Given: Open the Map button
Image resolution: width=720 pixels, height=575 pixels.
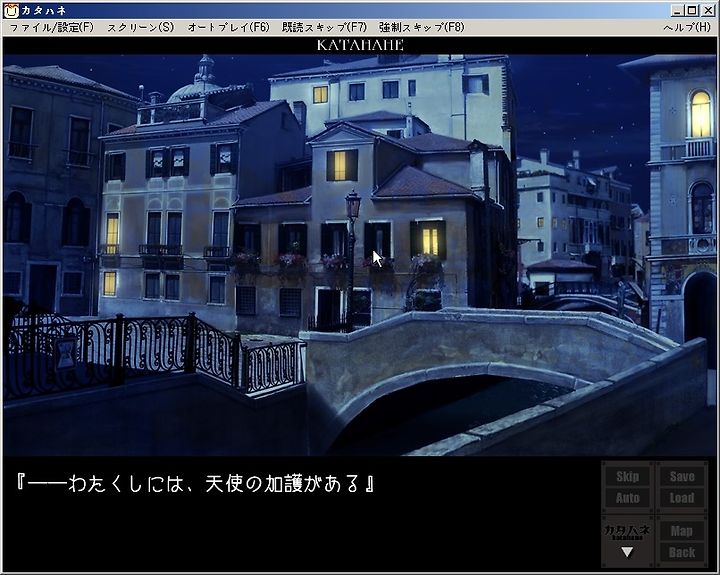Looking at the screenshot, I should coord(682,531).
